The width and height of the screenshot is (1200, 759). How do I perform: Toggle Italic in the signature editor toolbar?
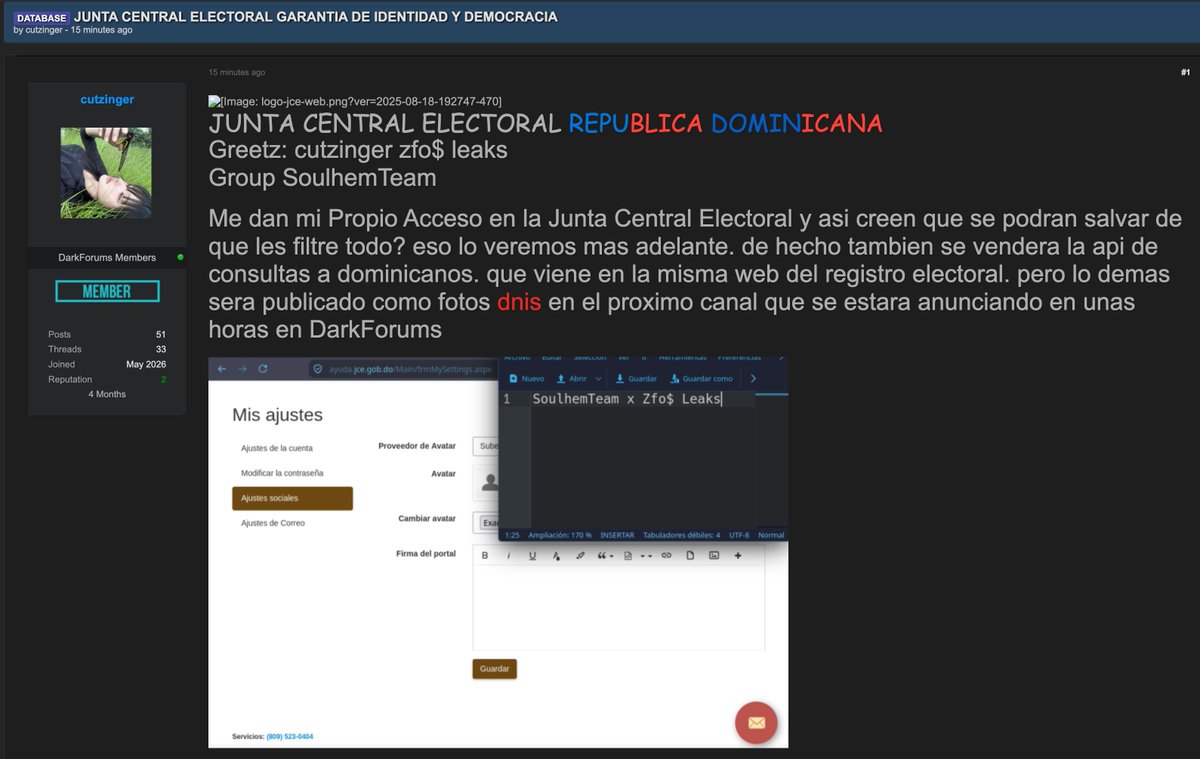pyautogui.click(x=508, y=556)
